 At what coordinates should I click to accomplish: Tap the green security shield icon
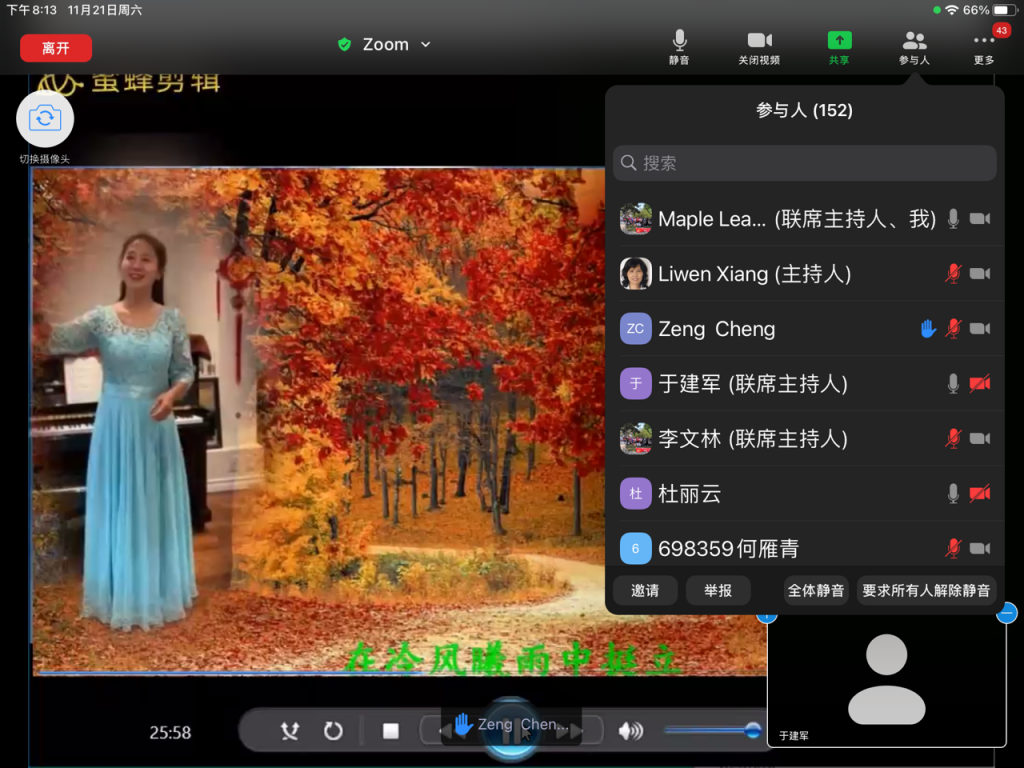click(x=344, y=44)
